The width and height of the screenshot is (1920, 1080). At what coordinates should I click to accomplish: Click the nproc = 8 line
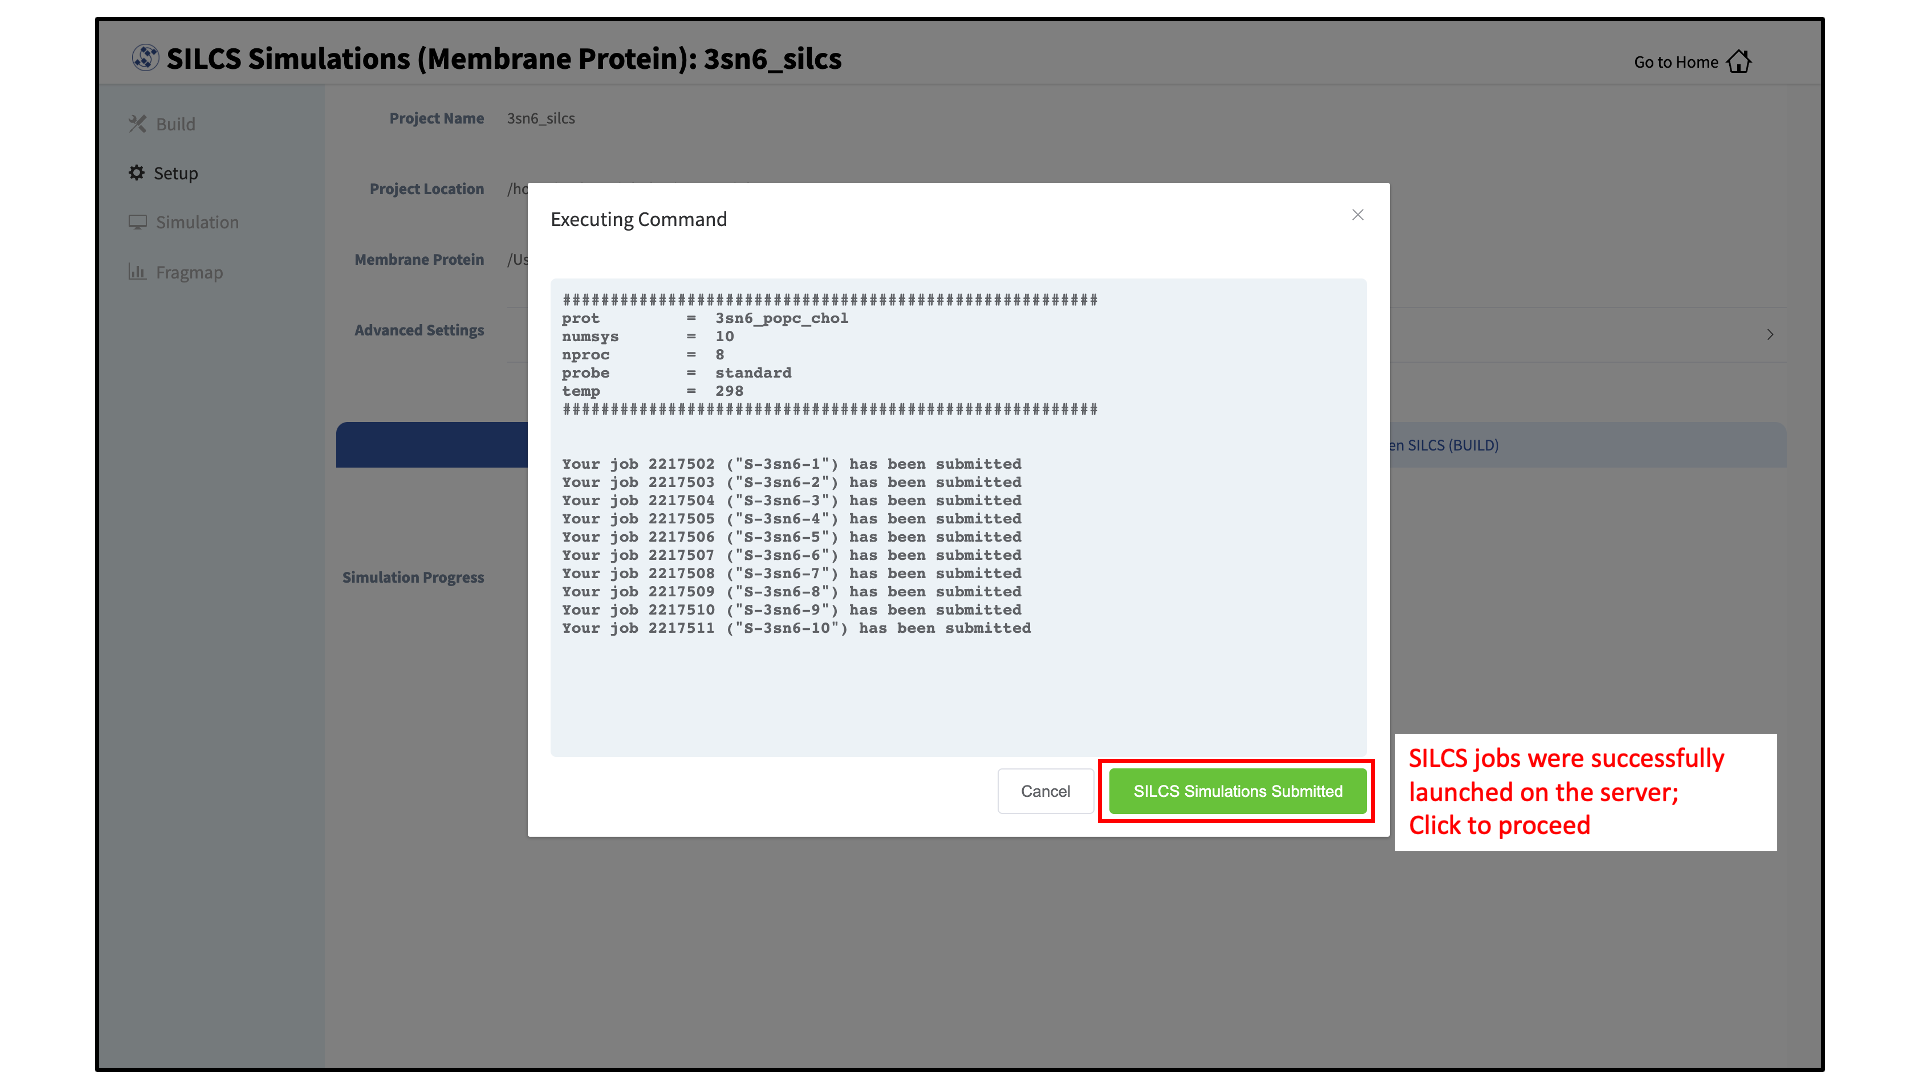[x=643, y=354]
